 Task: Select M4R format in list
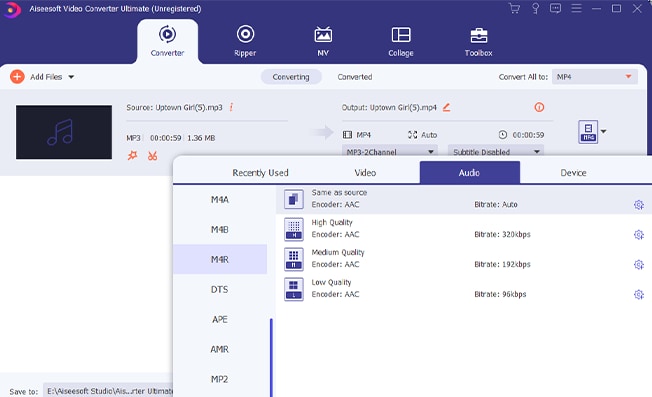[220, 259]
